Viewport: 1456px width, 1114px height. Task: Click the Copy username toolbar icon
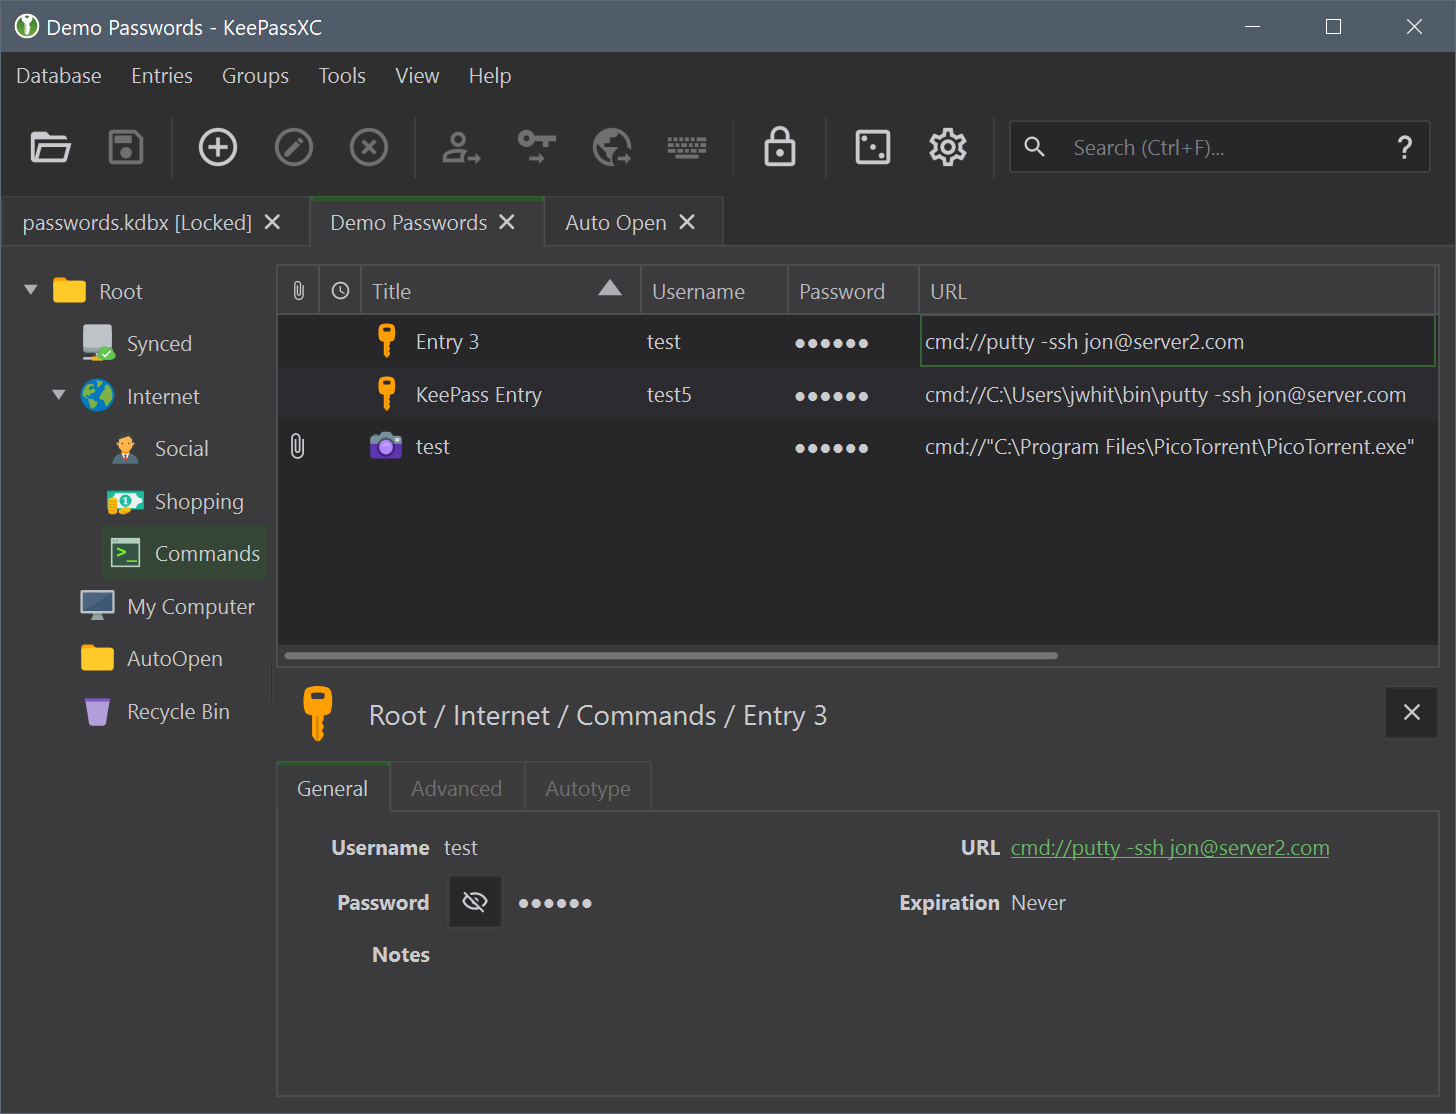[x=461, y=148]
